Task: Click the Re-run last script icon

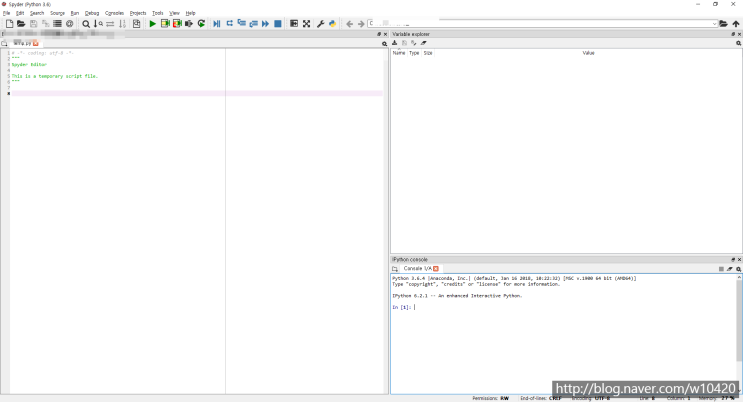Action: (x=201, y=23)
